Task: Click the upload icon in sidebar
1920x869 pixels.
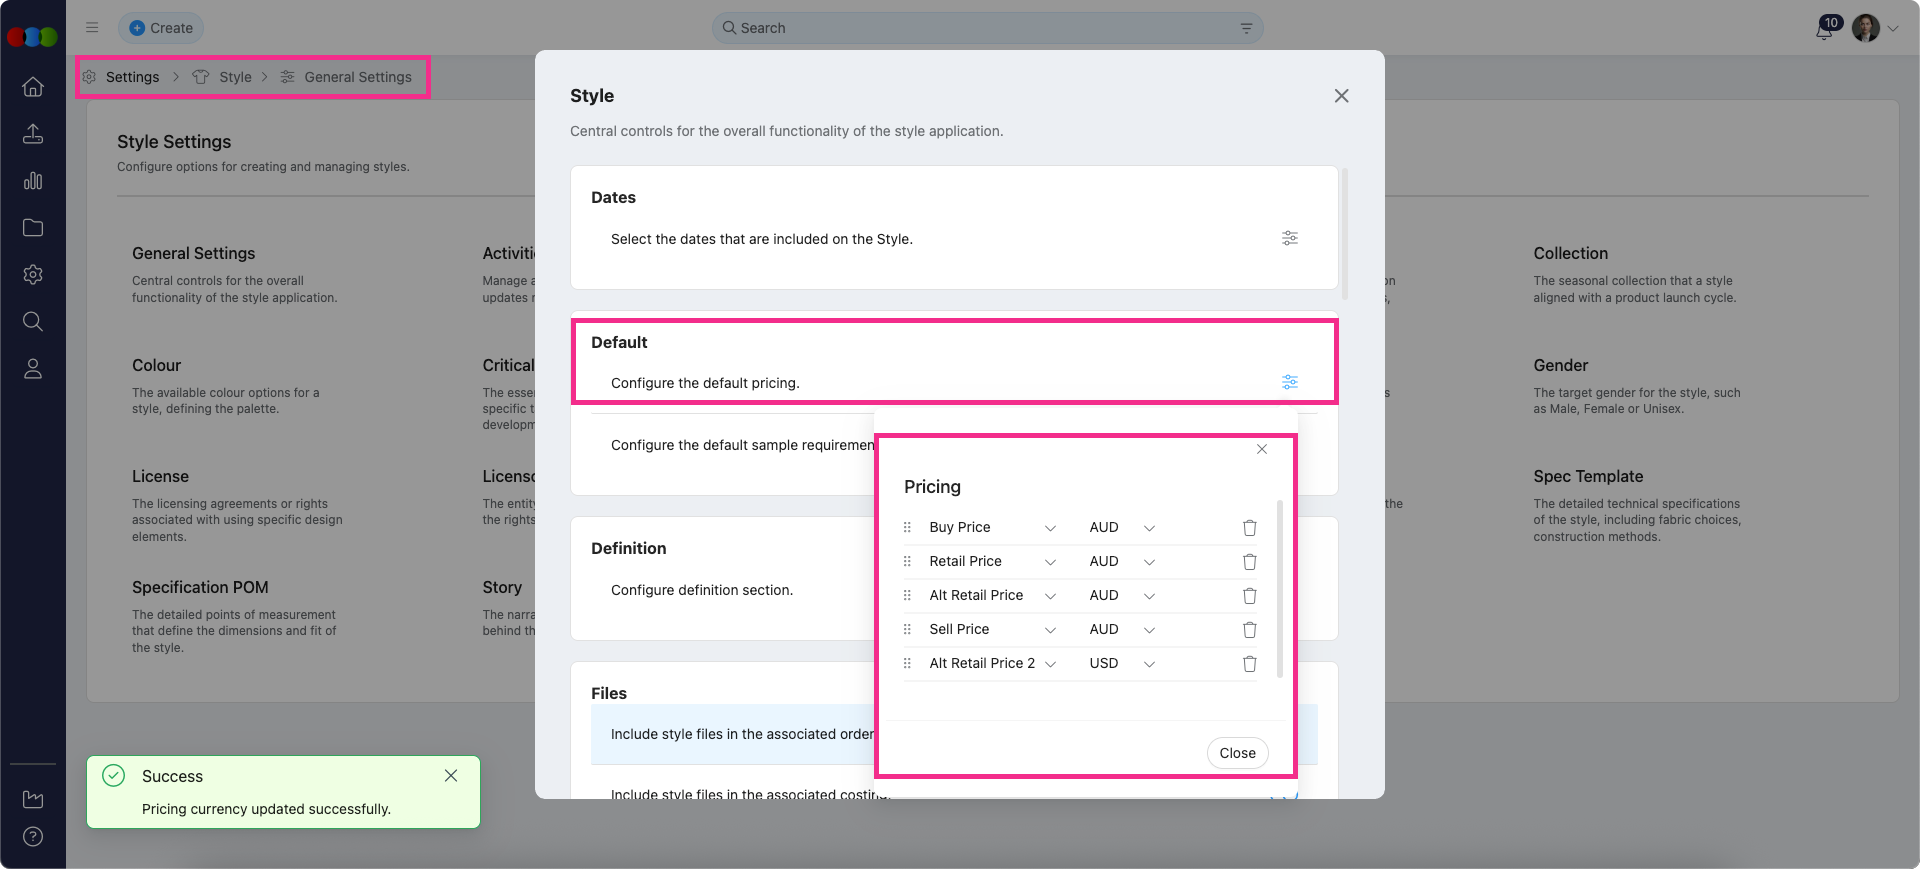Action: click(x=33, y=134)
